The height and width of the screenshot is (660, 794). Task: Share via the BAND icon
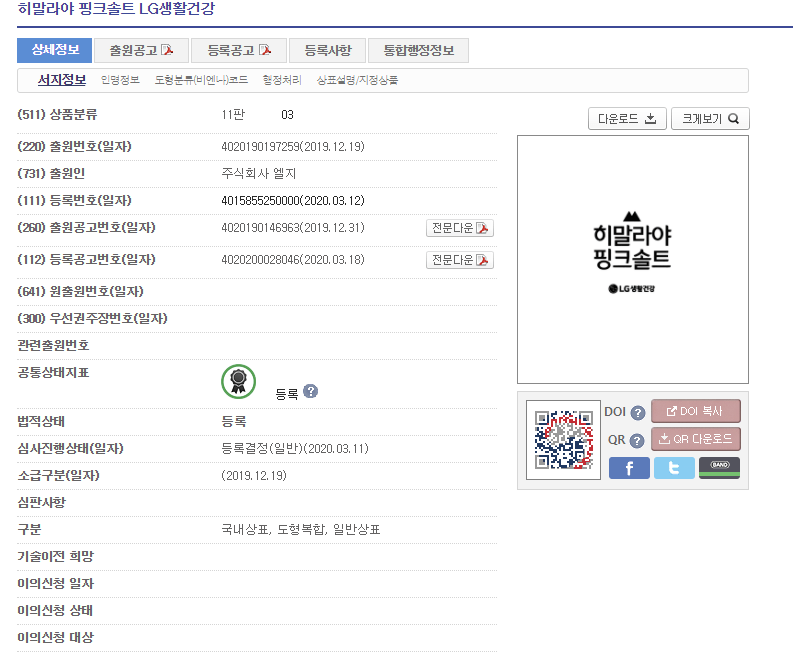719,468
